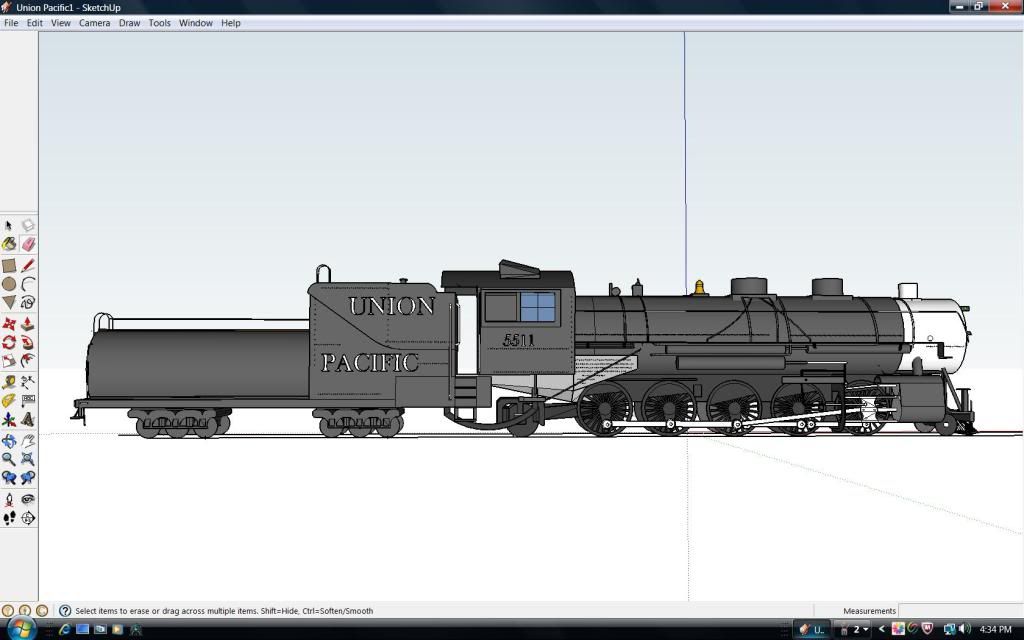Open the Union Pacific SketchUp taskbar button
The width and height of the screenshot is (1024, 640).
click(x=811, y=630)
